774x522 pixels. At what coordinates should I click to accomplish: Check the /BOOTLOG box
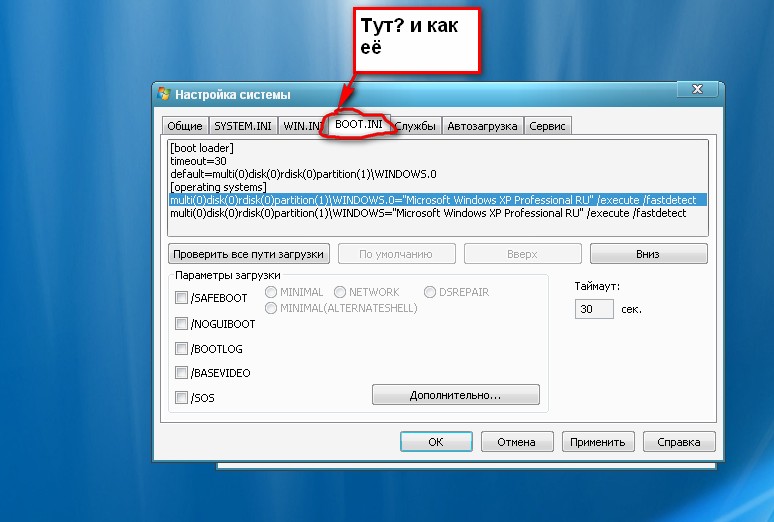tap(181, 348)
